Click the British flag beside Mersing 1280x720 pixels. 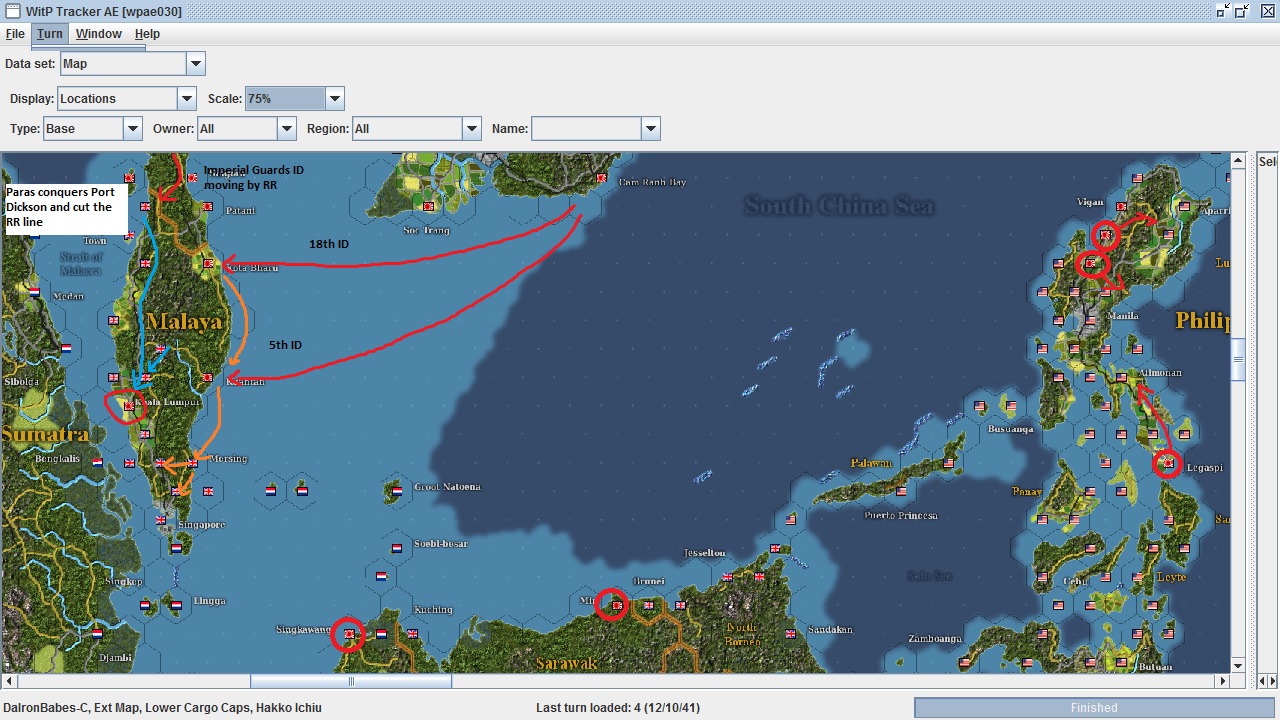(x=193, y=463)
